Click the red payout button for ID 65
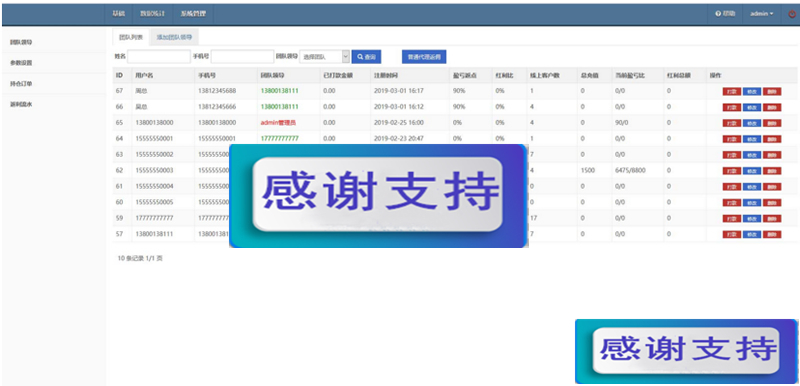This screenshot has width=800, height=386. click(732, 123)
